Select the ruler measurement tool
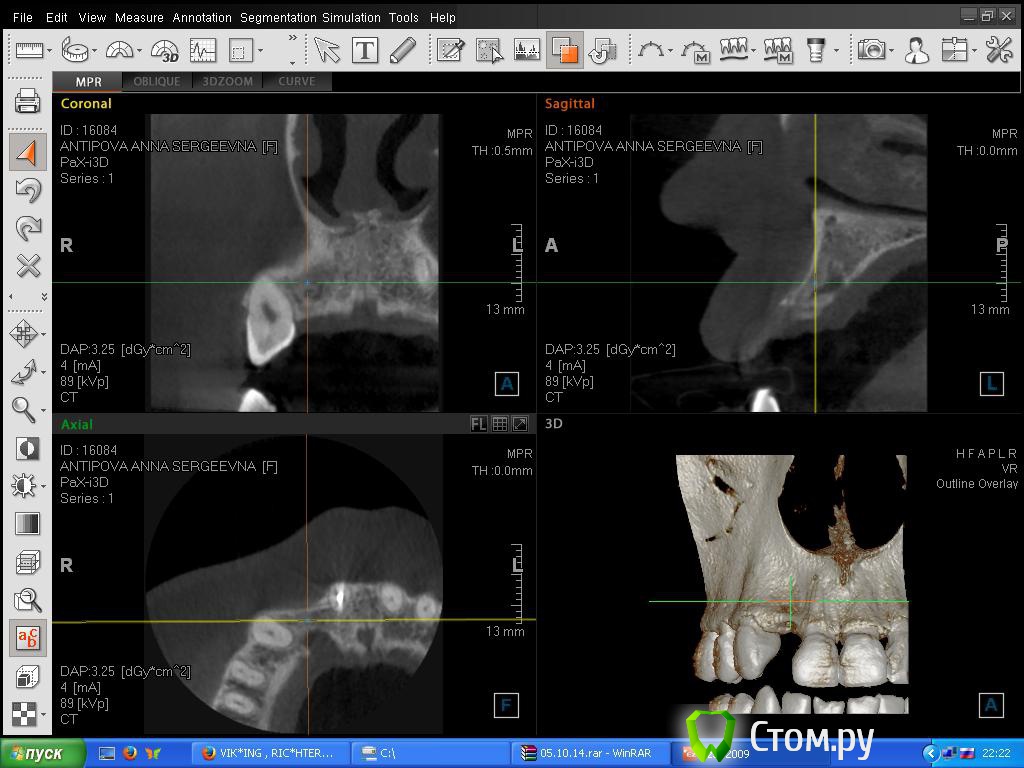Viewport: 1024px width, 768px height. 28,49
